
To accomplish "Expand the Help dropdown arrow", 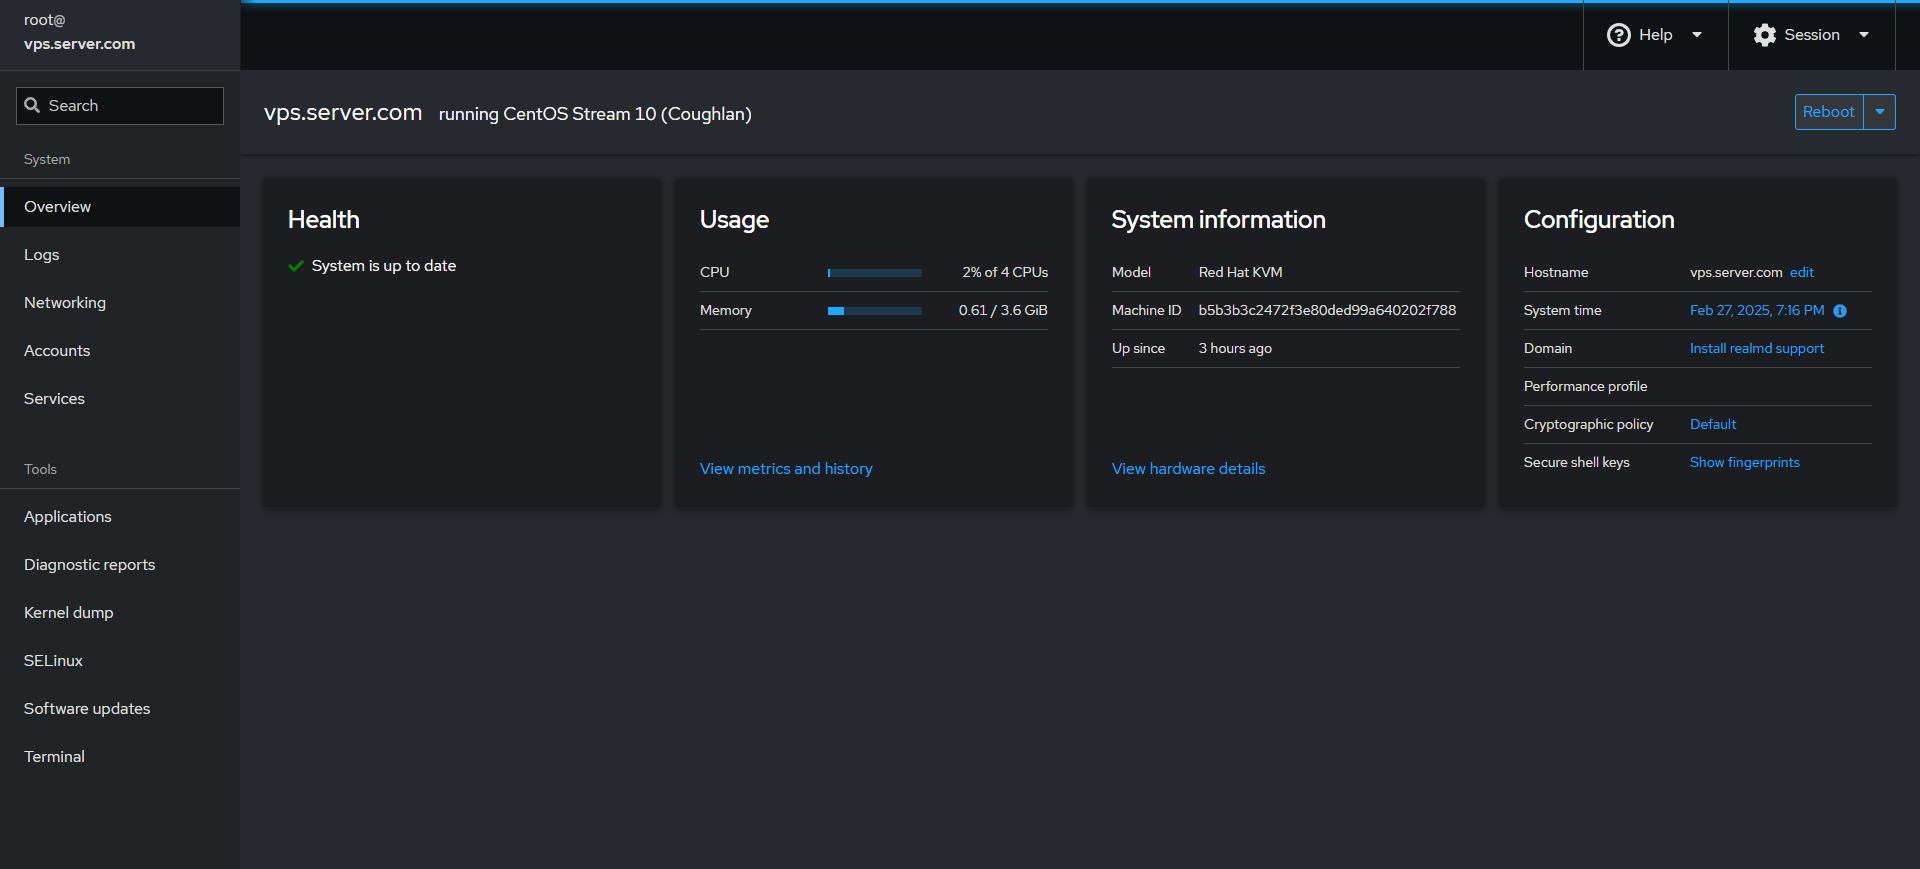I will tap(1697, 35).
